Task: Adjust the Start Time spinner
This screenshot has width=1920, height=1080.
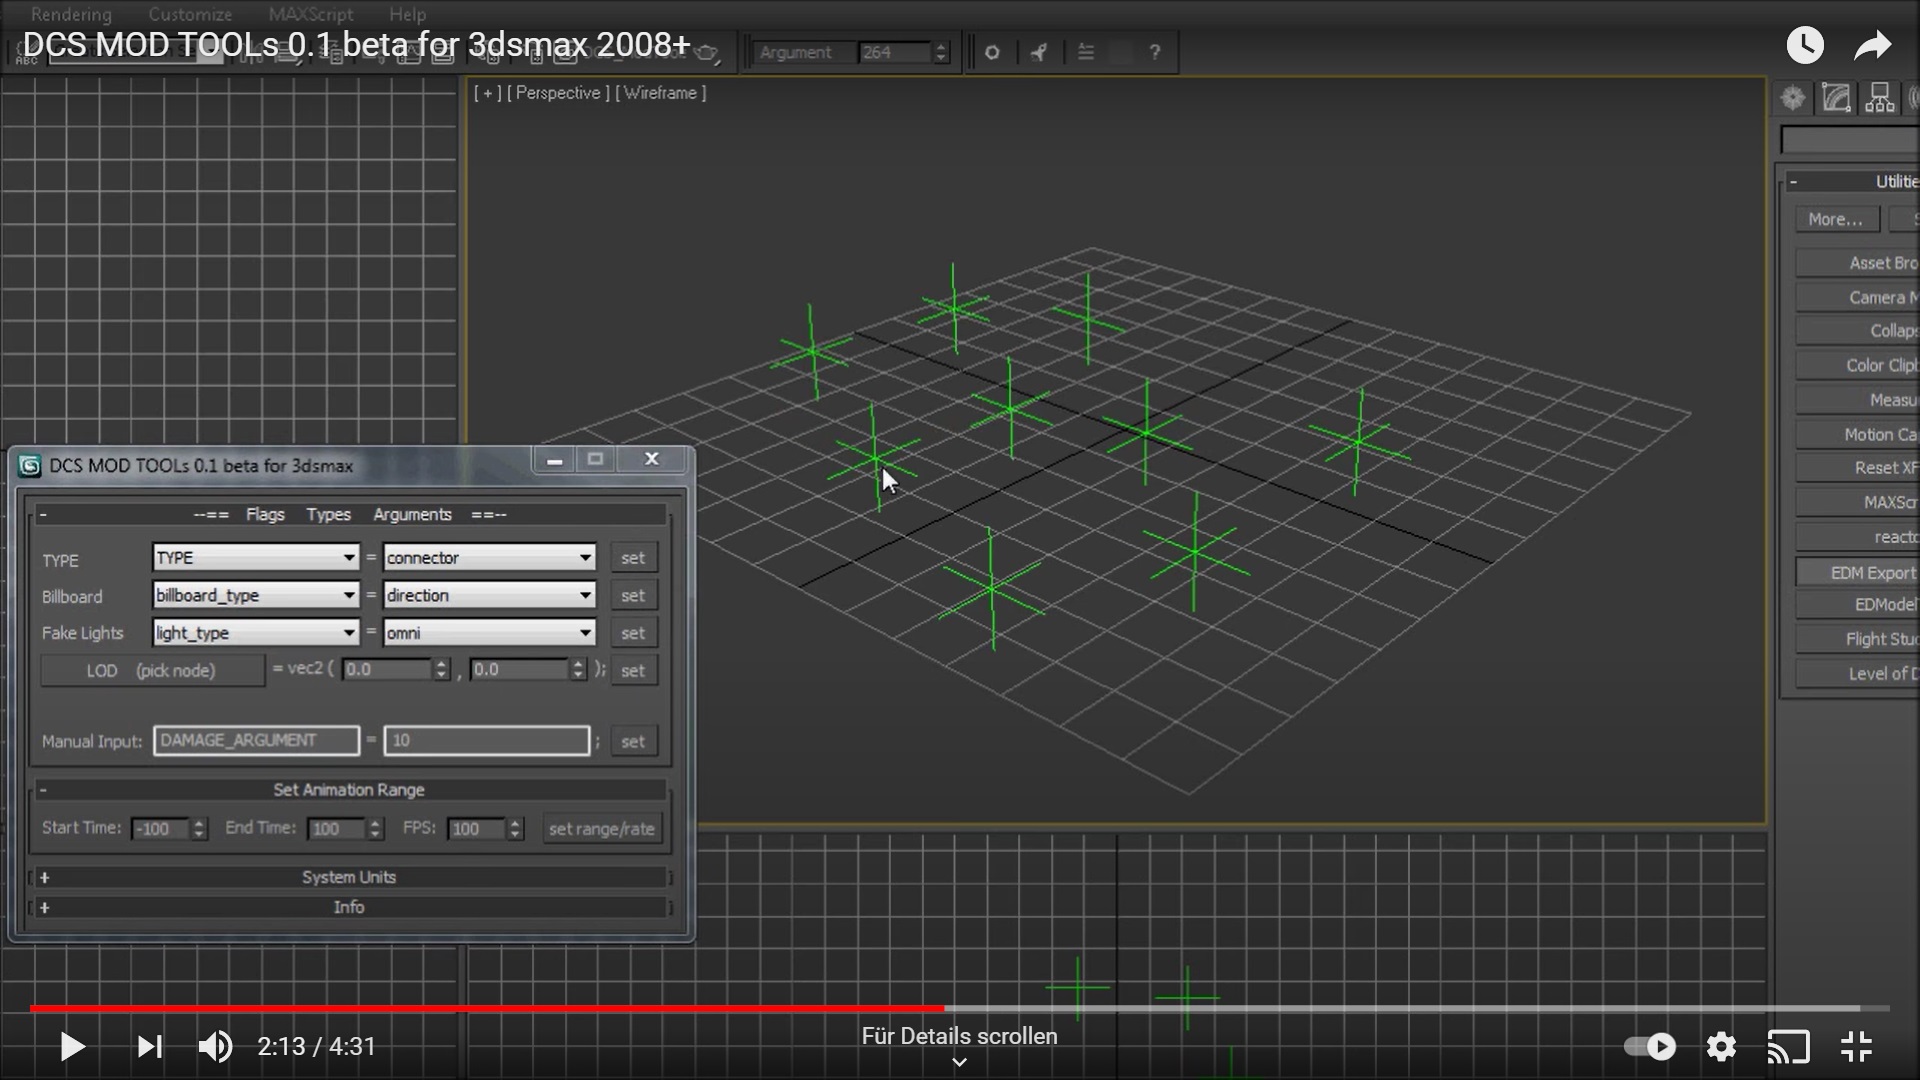Action: pyautogui.click(x=199, y=828)
